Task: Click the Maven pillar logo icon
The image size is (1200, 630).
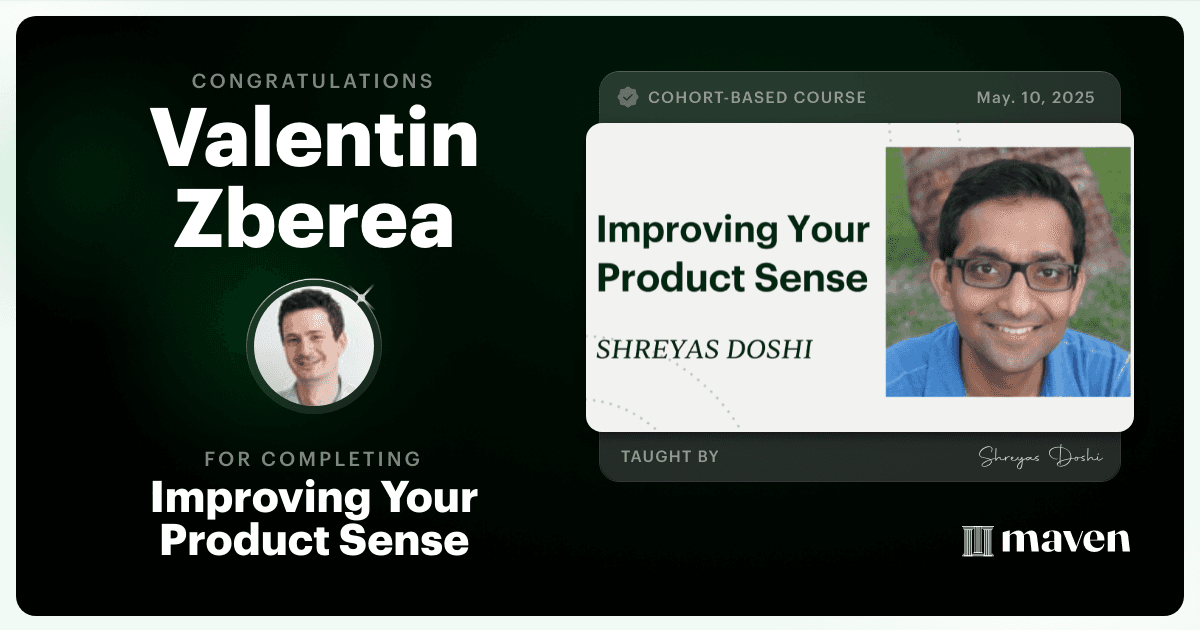Action: [x=977, y=541]
